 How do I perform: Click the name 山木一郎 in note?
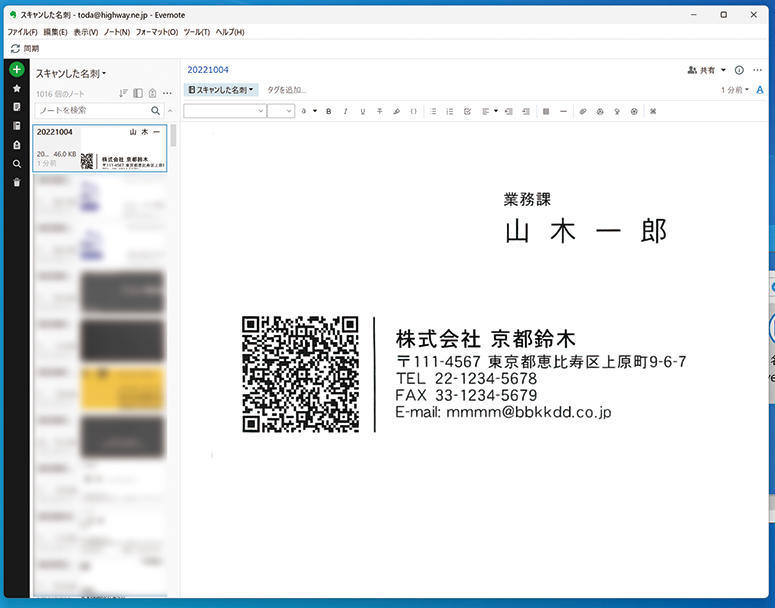[x=586, y=231]
